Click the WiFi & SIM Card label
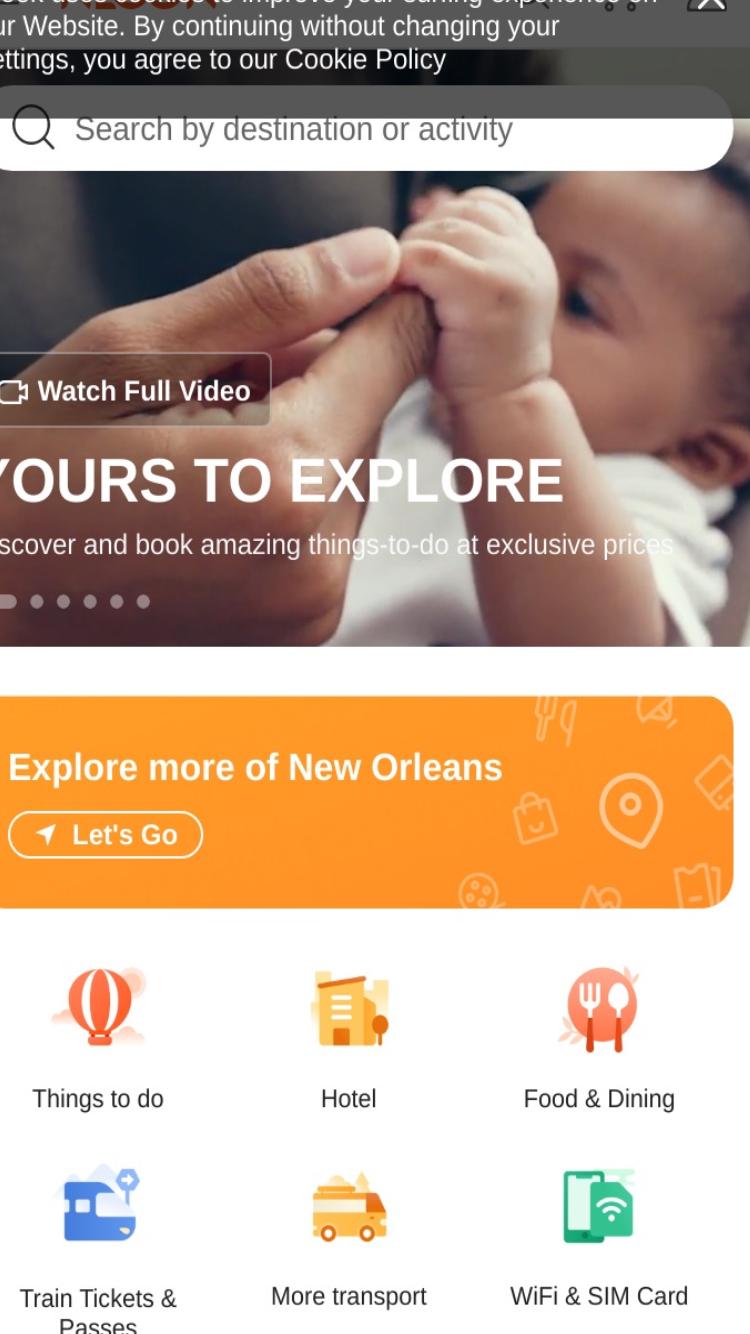The height and width of the screenshot is (1334, 750). [x=599, y=1296]
